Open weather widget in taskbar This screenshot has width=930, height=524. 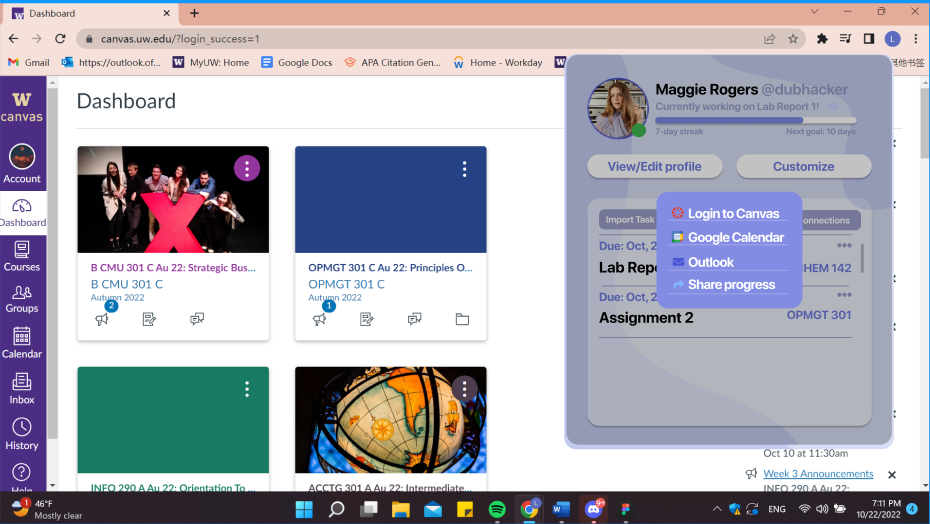tap(47, 509)
